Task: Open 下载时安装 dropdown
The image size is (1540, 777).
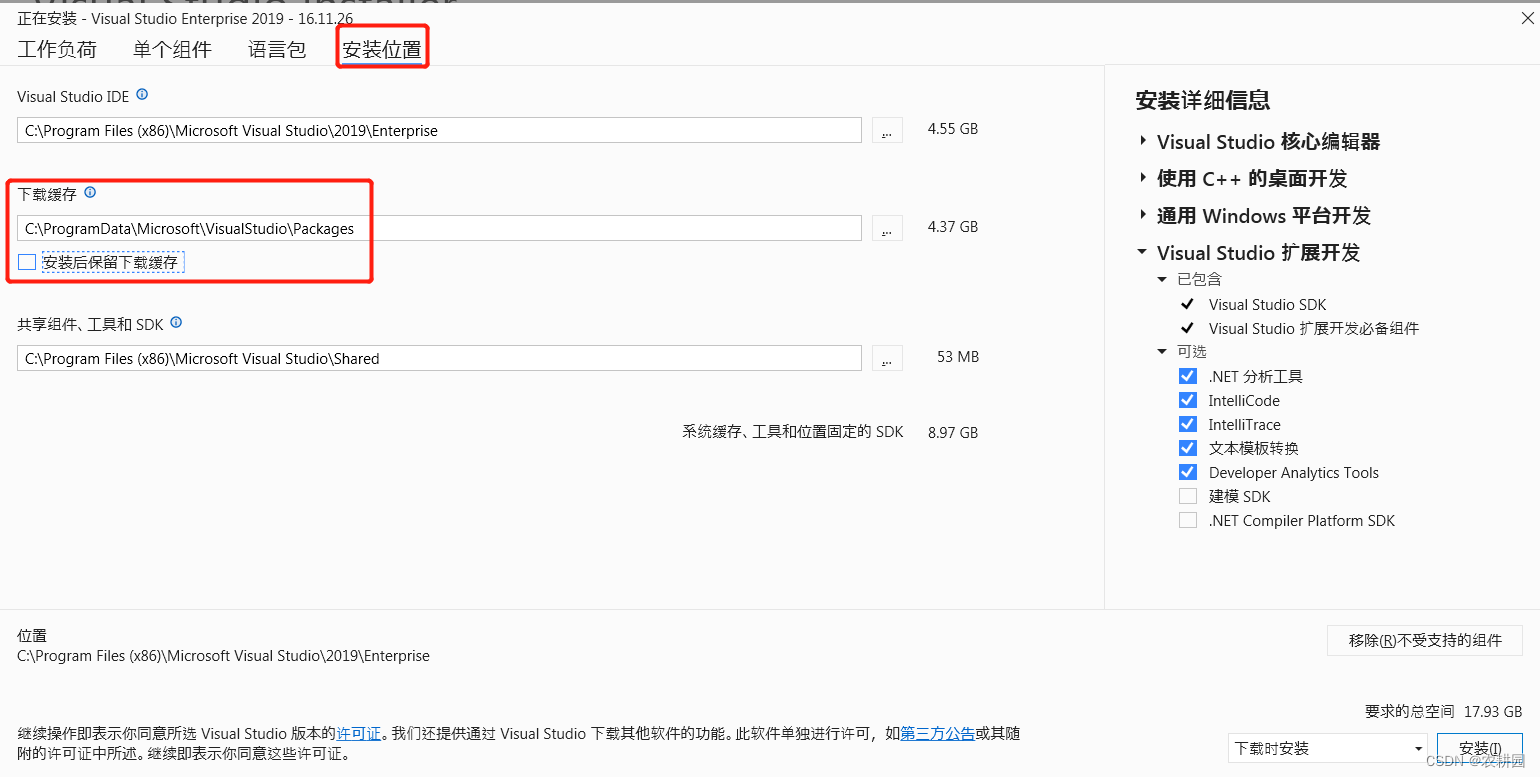Action: [x=1328, y=748]
